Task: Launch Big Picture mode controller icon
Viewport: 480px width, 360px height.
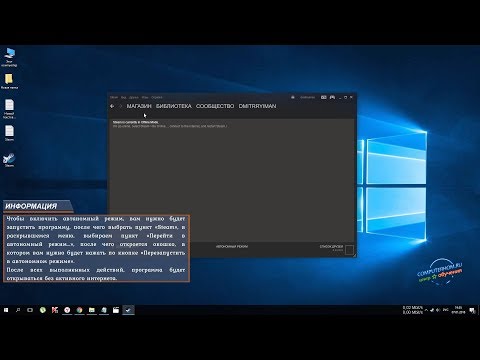Action: (332, 97)
